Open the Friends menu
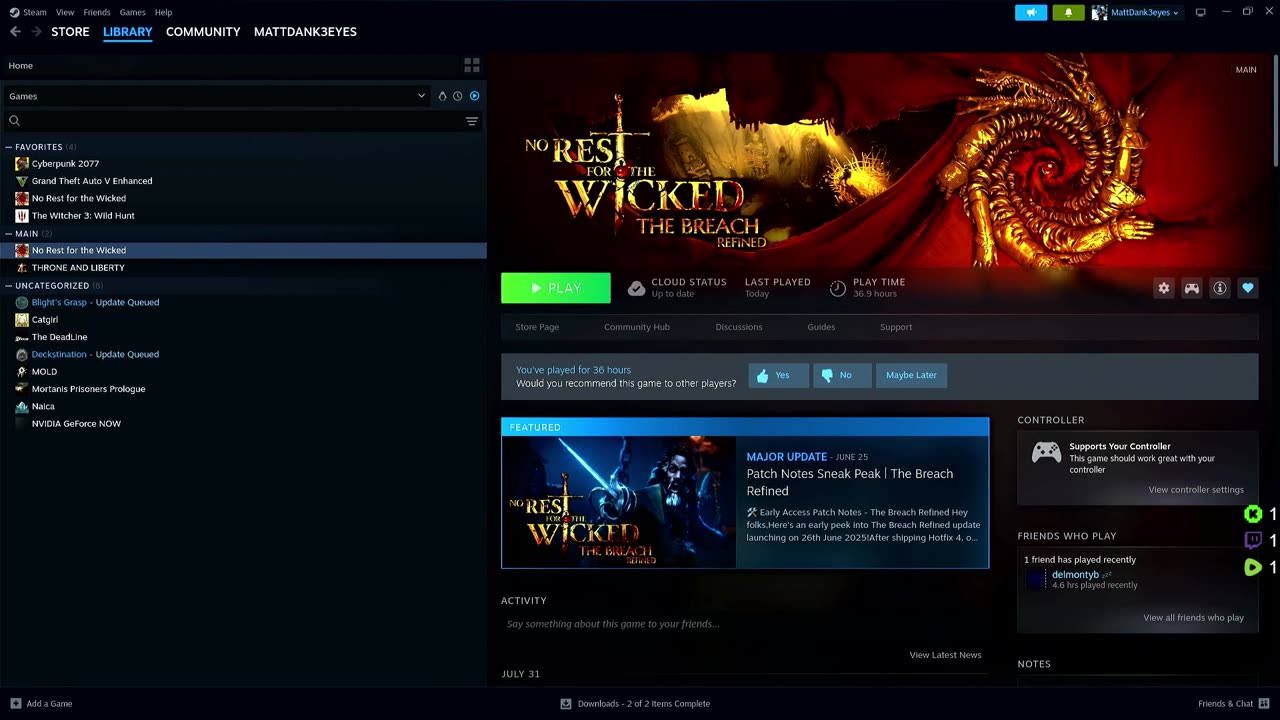 coord(97,12)
